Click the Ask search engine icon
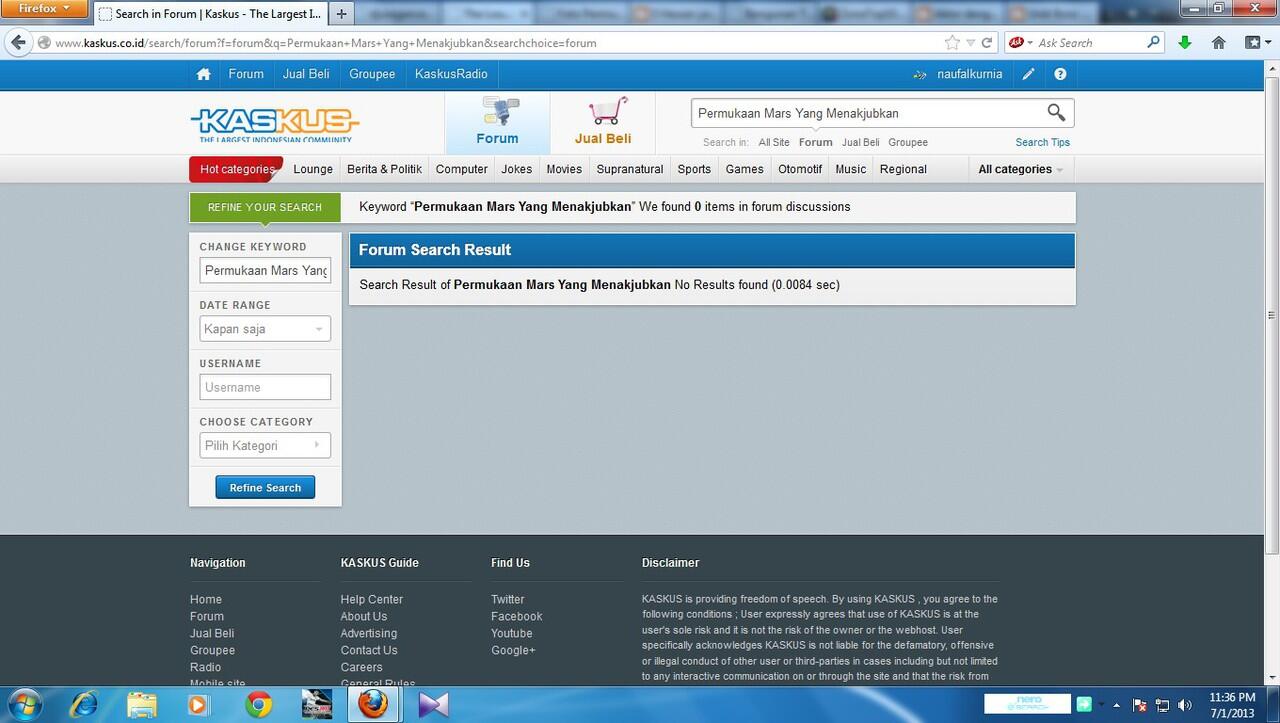The width and height of the screenshot is (1280, 723). [x=1016, y=43]
